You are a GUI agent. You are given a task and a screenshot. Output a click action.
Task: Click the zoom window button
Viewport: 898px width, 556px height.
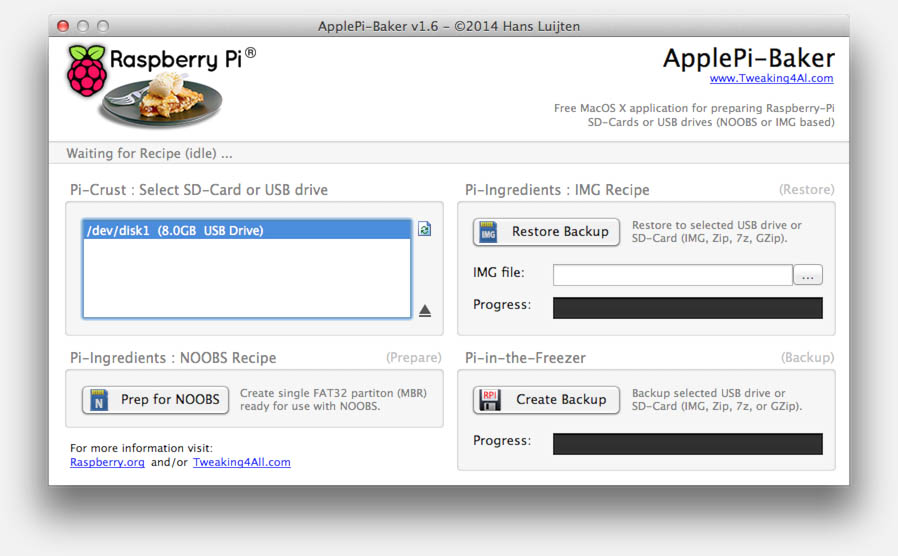103,26
